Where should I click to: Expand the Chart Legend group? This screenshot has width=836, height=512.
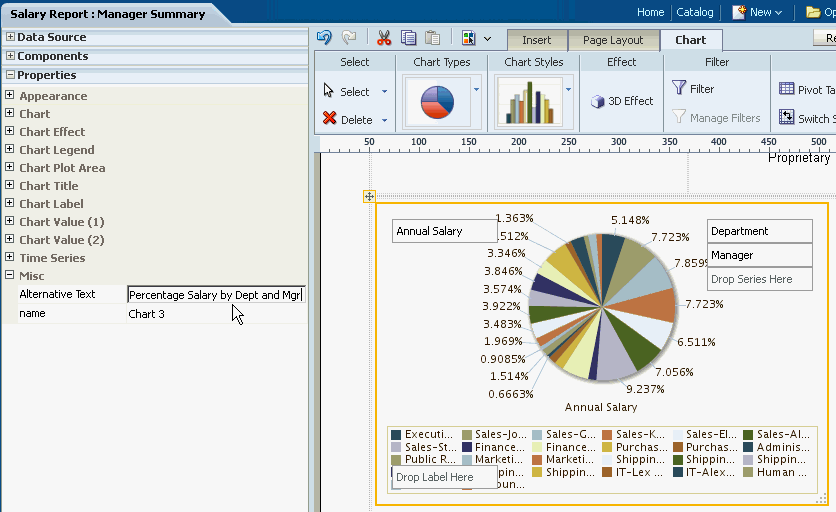[9, 149]
